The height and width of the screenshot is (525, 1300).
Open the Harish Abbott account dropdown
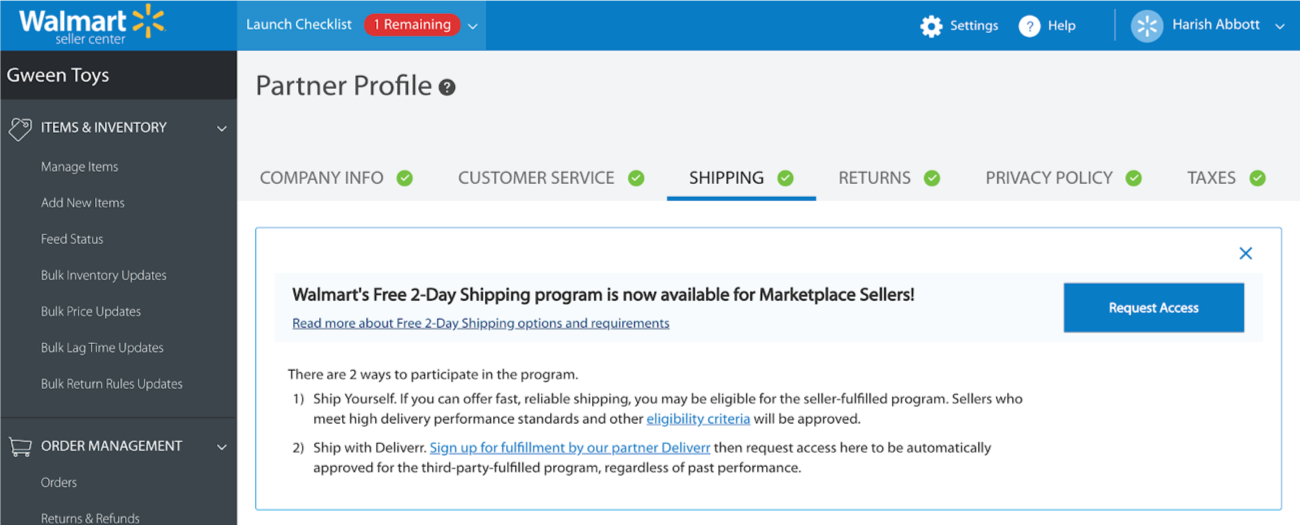[1279, 27]
